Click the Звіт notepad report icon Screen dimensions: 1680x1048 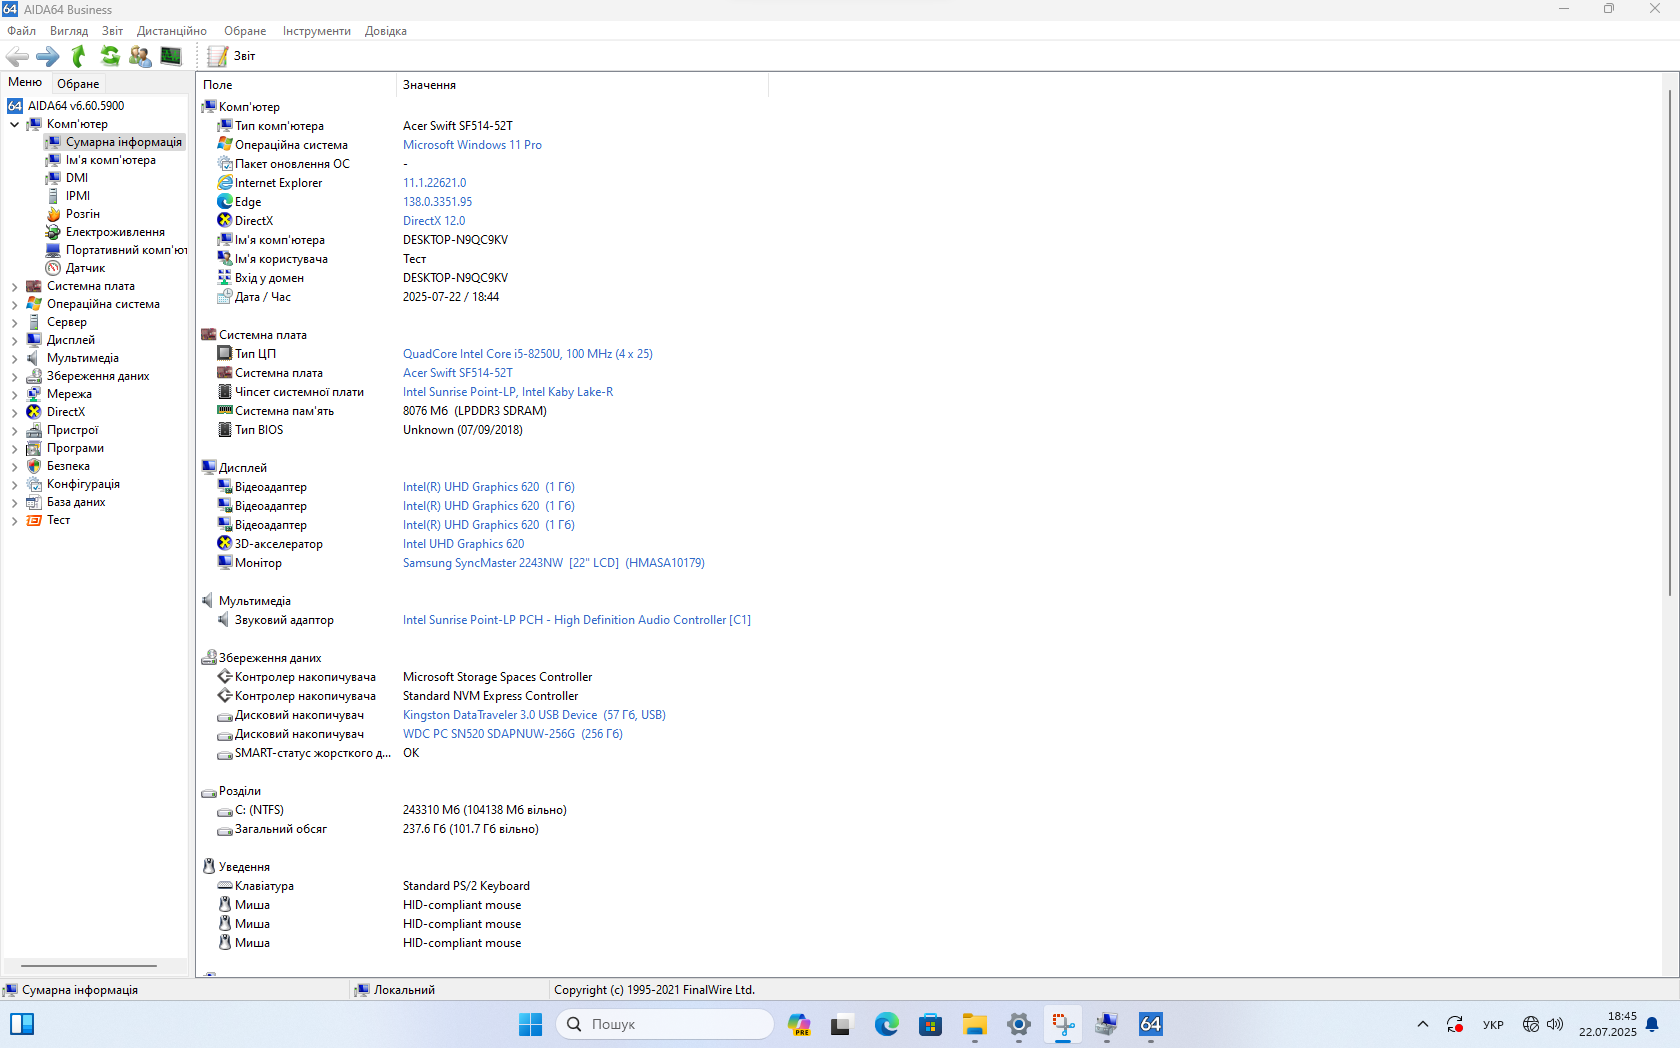(x=218, y=56)
